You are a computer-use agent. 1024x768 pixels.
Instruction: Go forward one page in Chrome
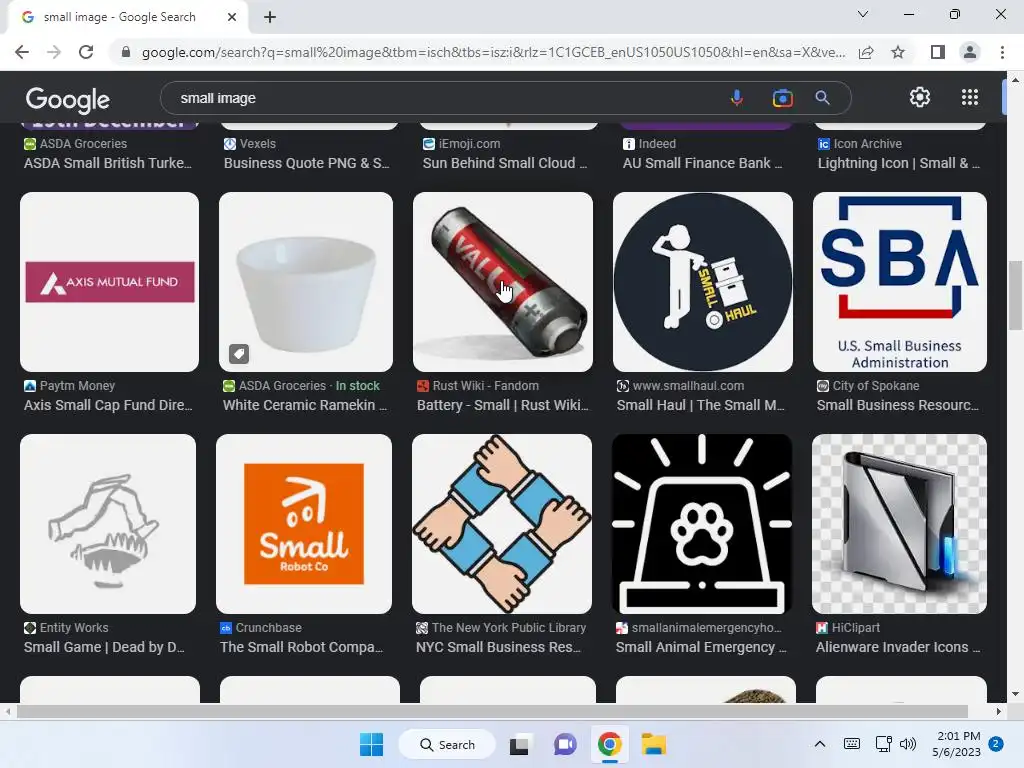tap(54, 52)
